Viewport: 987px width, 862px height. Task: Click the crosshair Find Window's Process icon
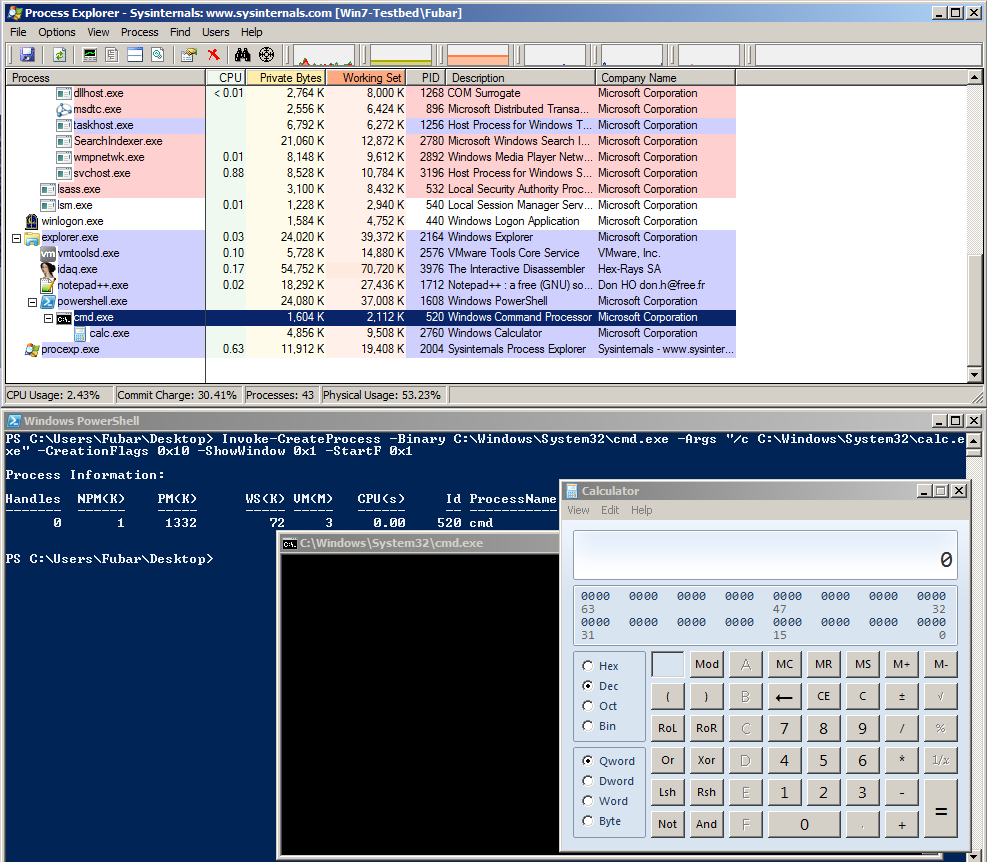point(266,55)
